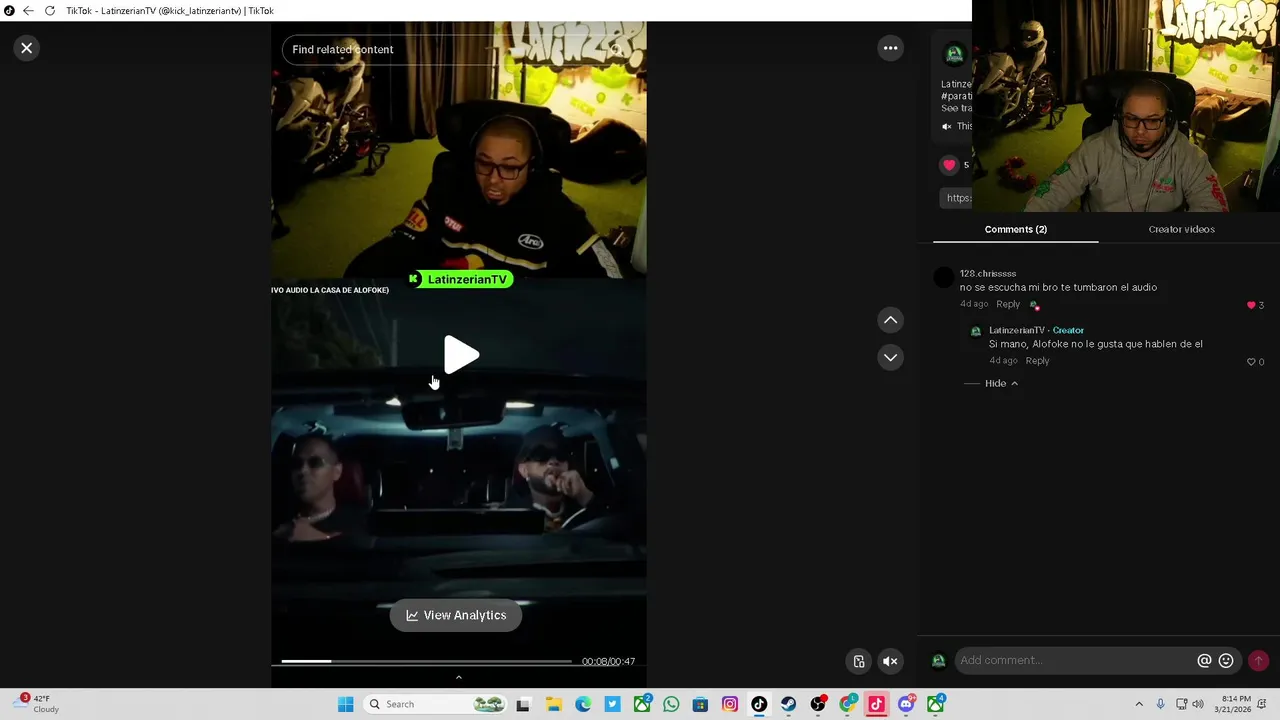The image size is (1280, 720).
Task: Open the volume tray icon
Action: 1198,704
